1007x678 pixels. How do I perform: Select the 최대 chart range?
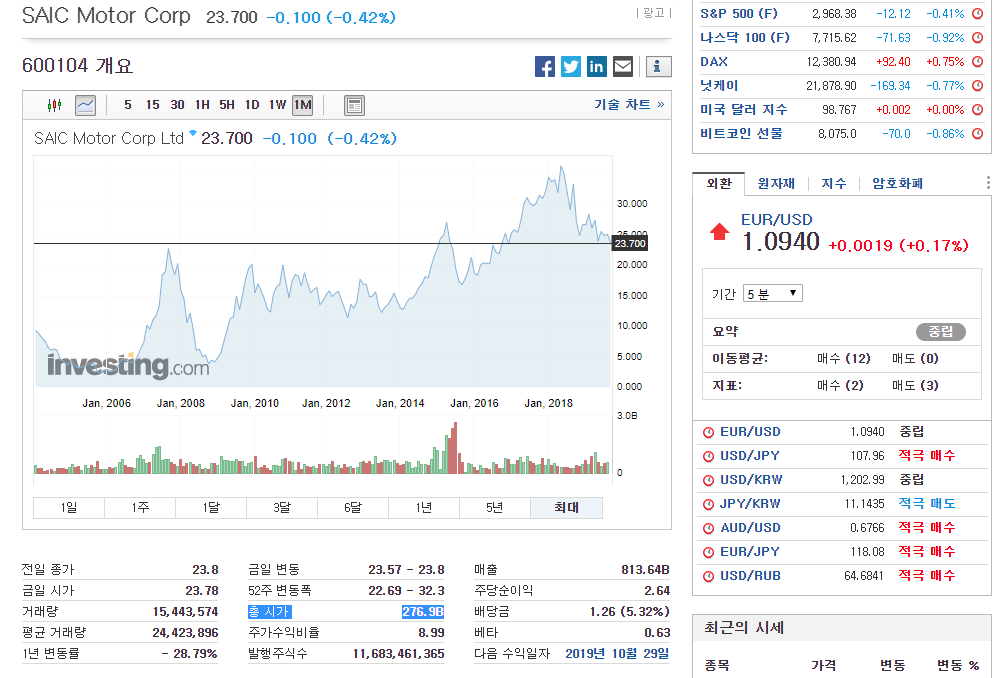[x=566, y=508]
